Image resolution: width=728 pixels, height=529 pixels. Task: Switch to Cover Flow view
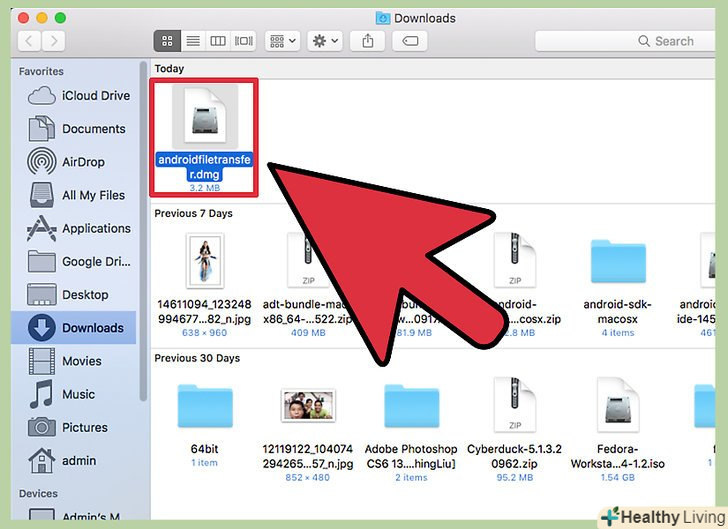pos(244,41)
